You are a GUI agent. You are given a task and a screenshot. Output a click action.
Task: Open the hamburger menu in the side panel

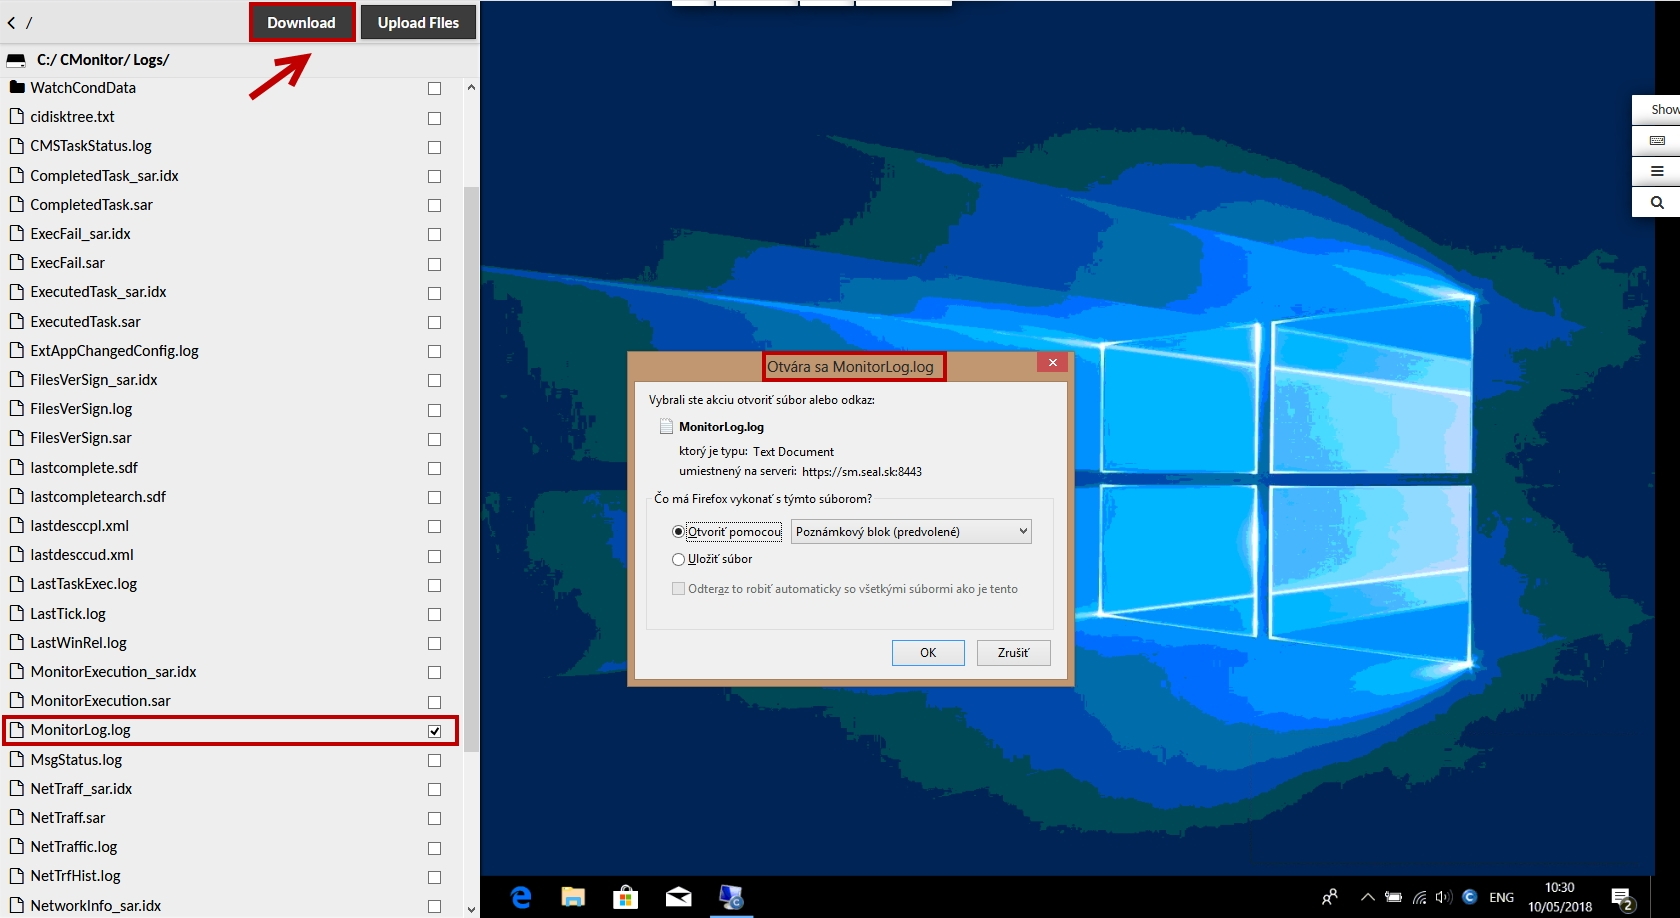click(1657, 171)
